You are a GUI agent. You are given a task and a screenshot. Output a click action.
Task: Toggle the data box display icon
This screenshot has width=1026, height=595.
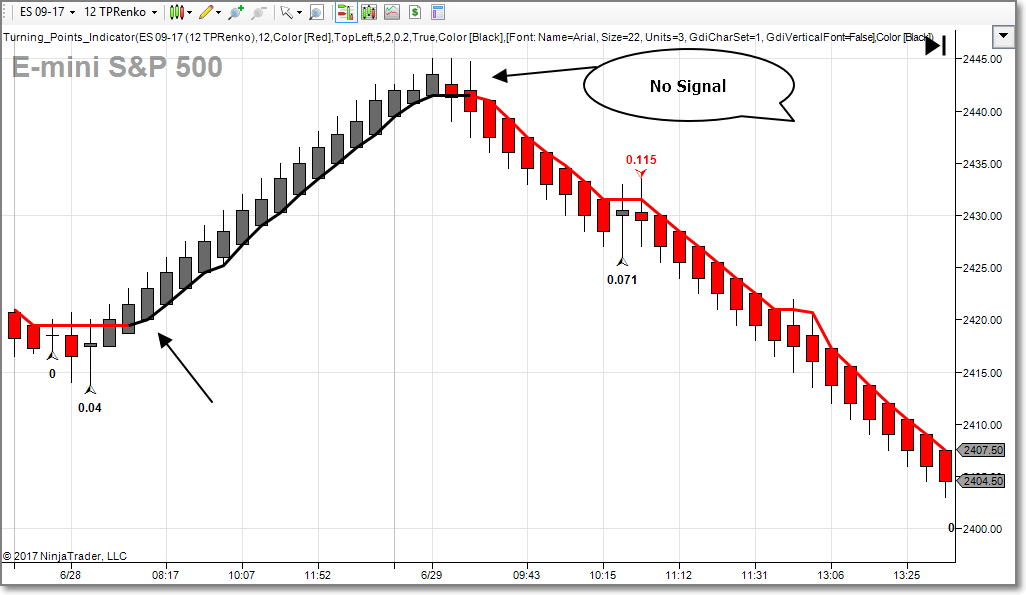316,12
